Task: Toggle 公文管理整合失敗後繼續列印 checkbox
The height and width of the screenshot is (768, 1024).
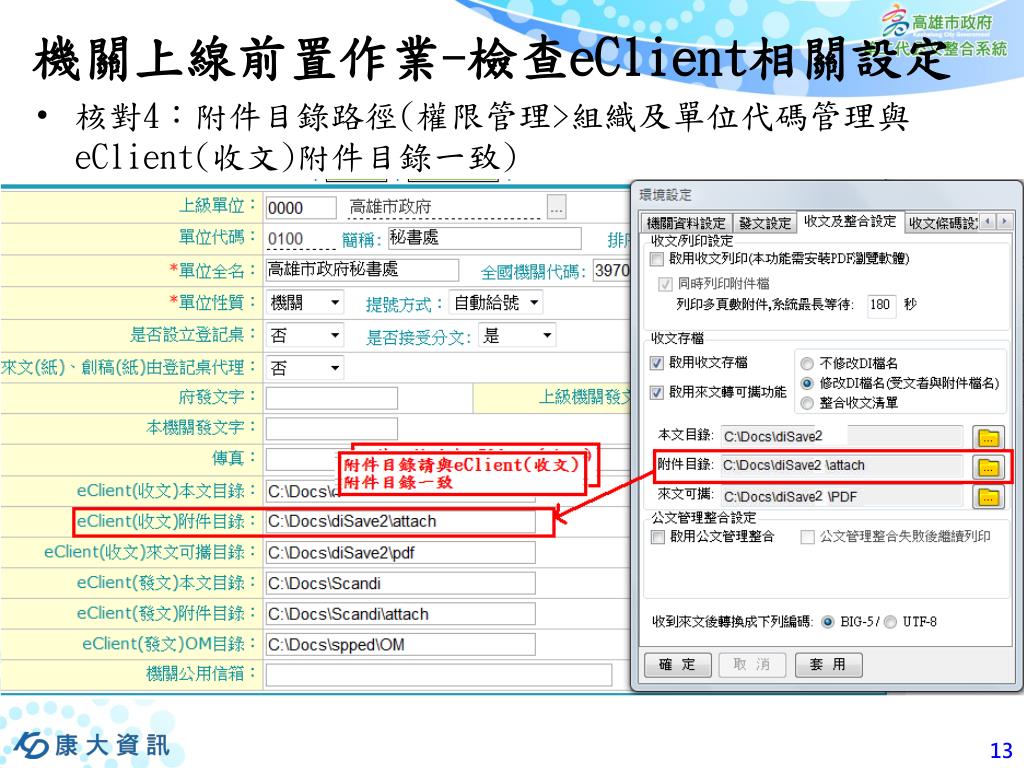Action: coord(807,537)
